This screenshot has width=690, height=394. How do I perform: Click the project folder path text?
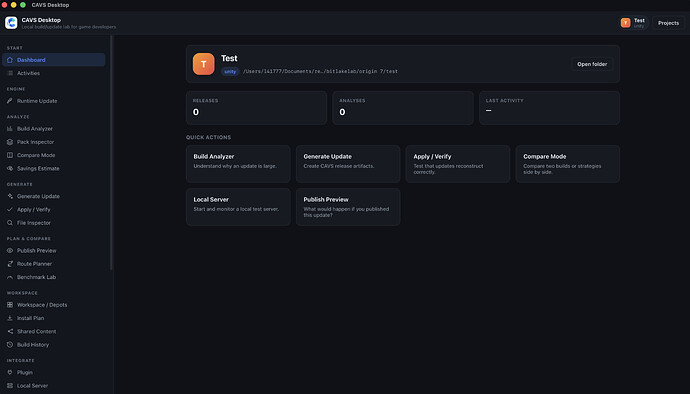320,71
